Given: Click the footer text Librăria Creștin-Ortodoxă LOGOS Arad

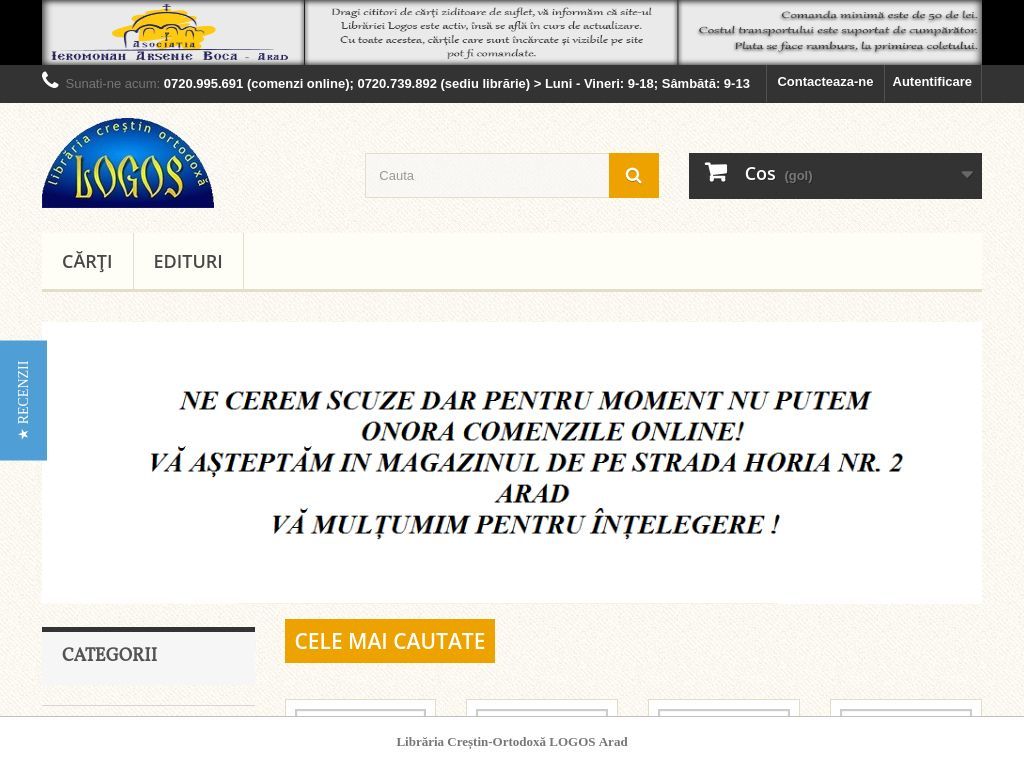Looking at the screenshot, I should click(512, 742).
